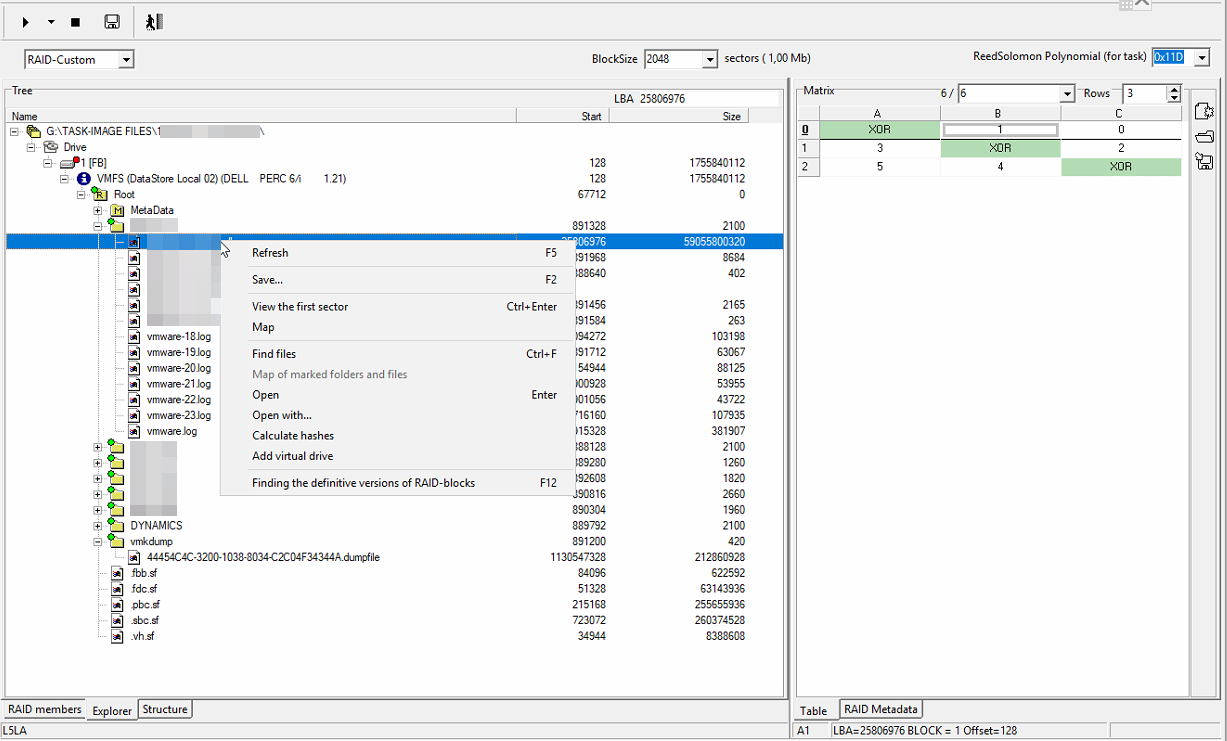The width and height of the screenshot is (1227, 741).
Task: Collapse the VMFS DataStore node
Action: 64,179
